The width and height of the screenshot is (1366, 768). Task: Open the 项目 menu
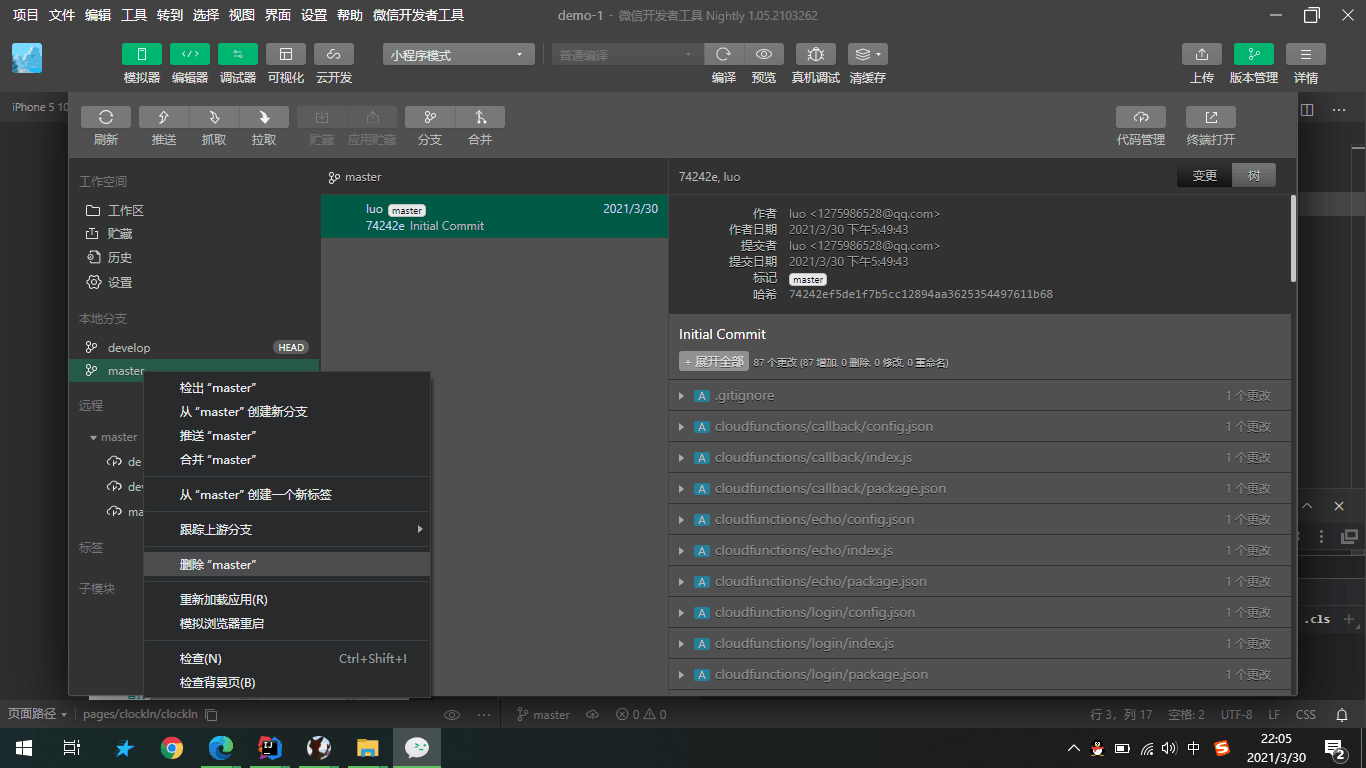tap(26, 15)
